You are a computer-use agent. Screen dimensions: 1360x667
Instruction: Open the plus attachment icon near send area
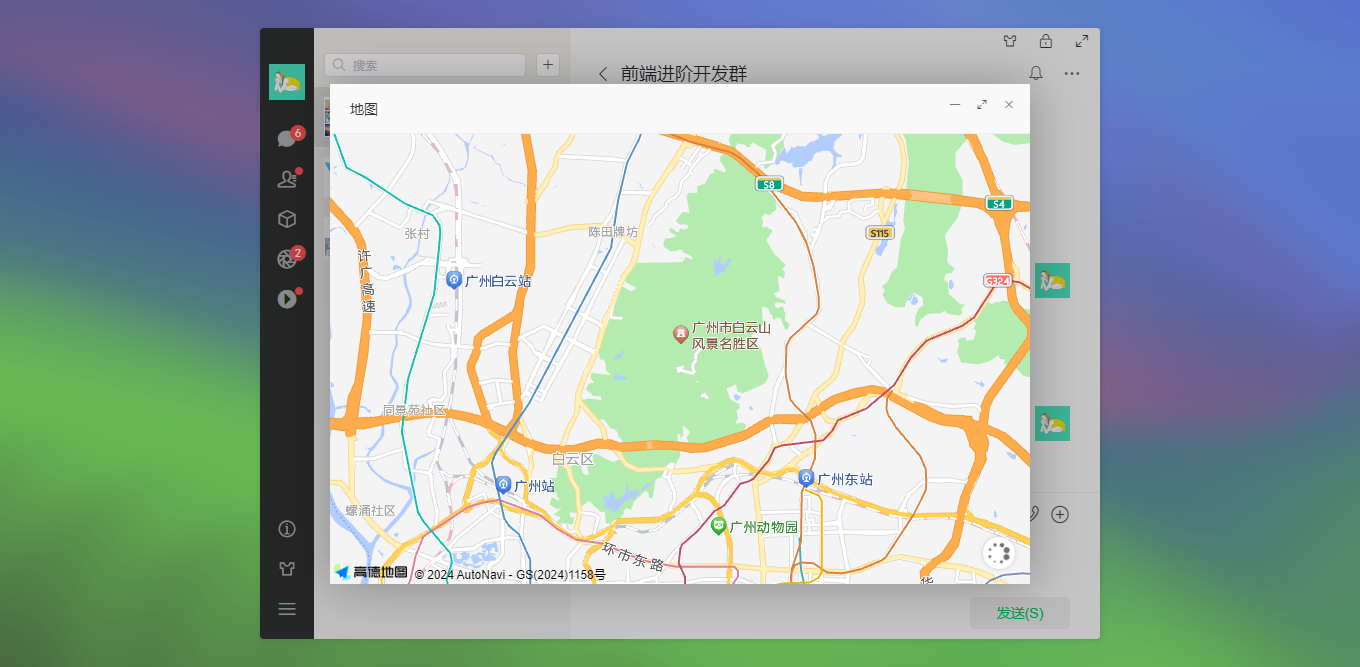(x=1060, y=514)
